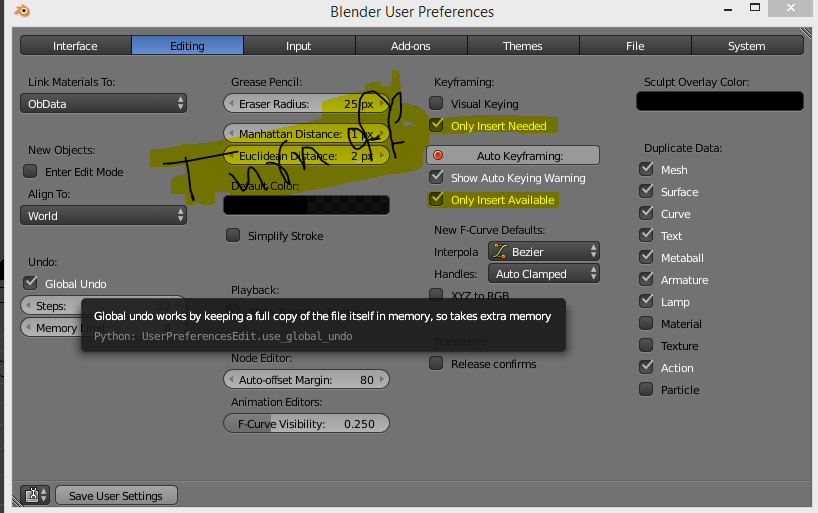818x513 pixels.
Task: Click the Euclidean Distance value field
Action: [306, 156]
